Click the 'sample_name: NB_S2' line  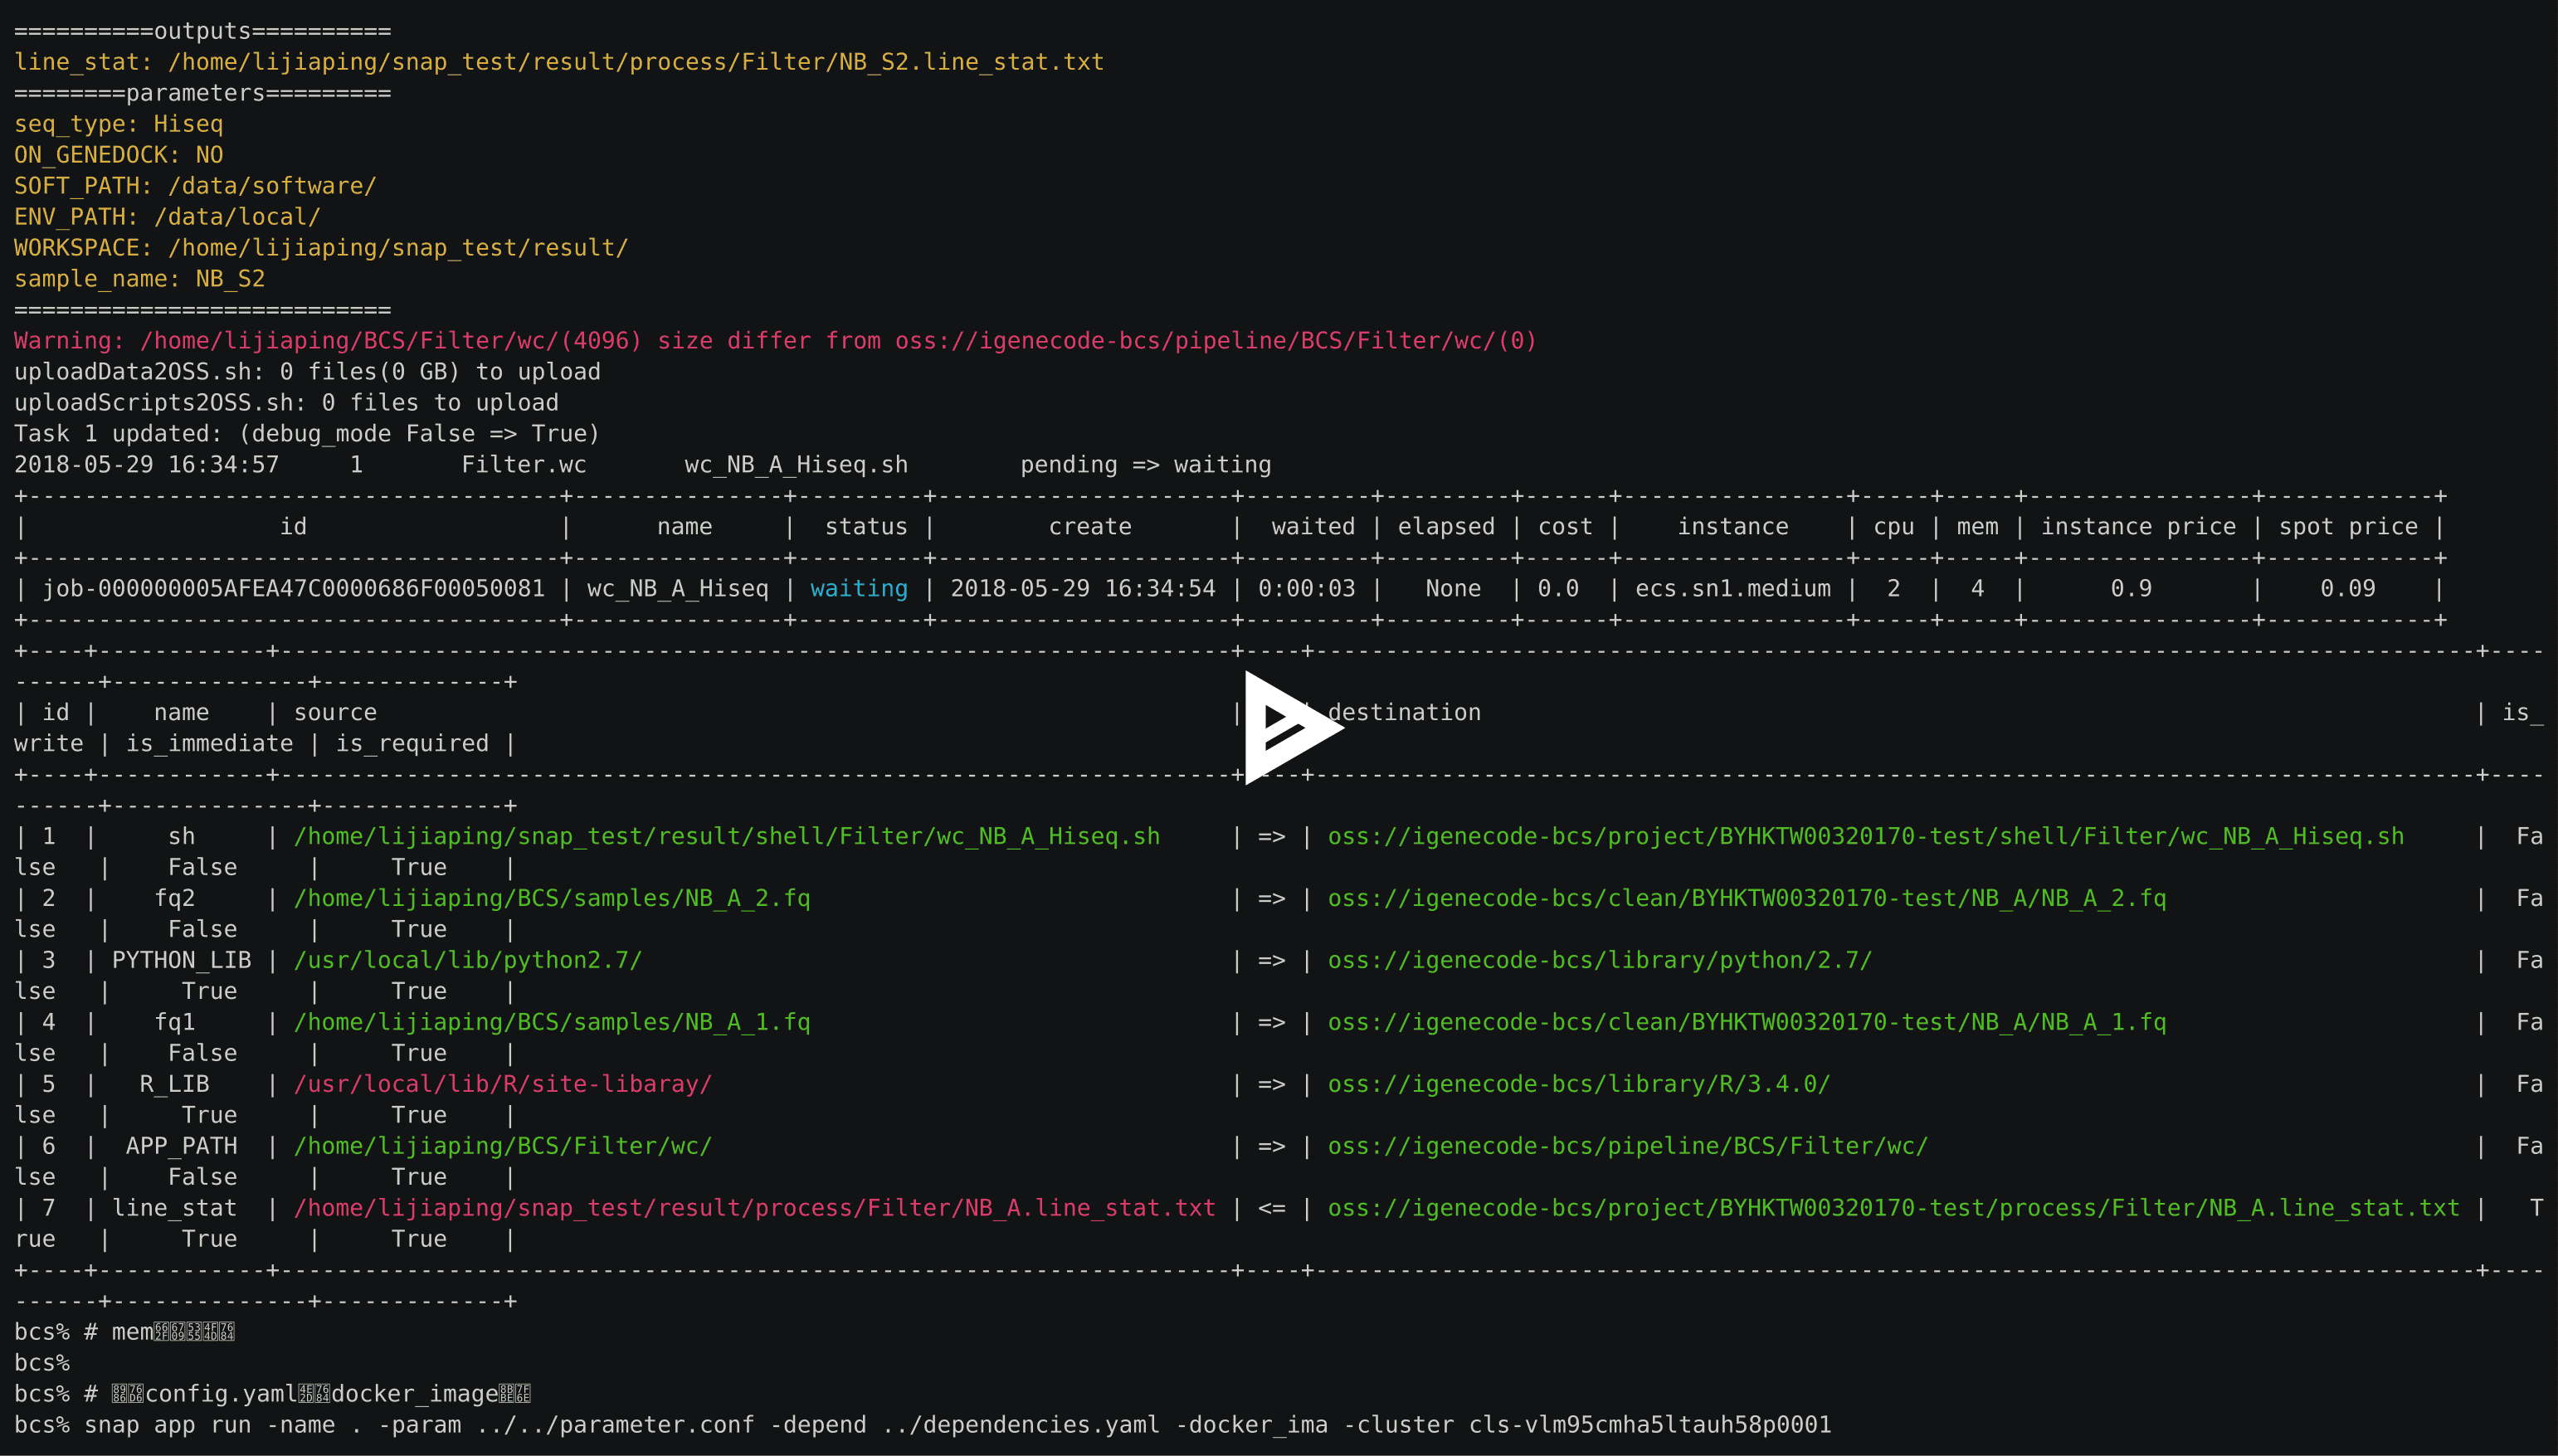[140, 279]
